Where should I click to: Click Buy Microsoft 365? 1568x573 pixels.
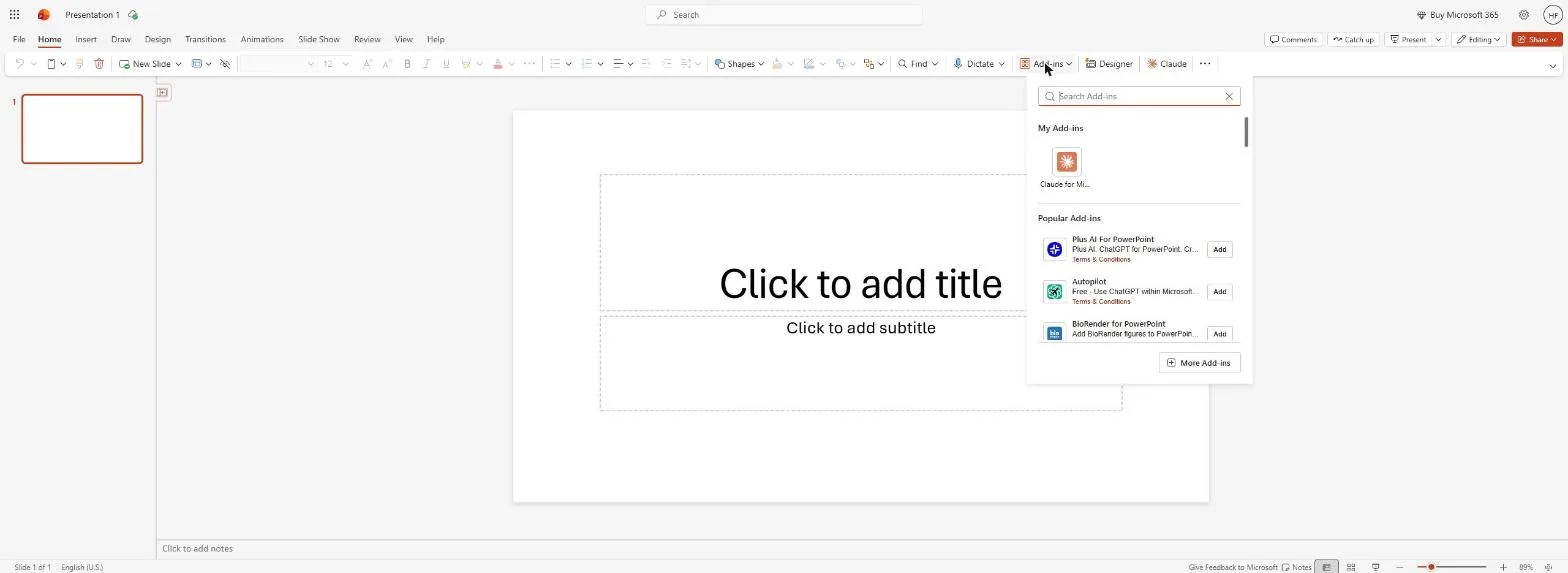[x=1457, y=15]
